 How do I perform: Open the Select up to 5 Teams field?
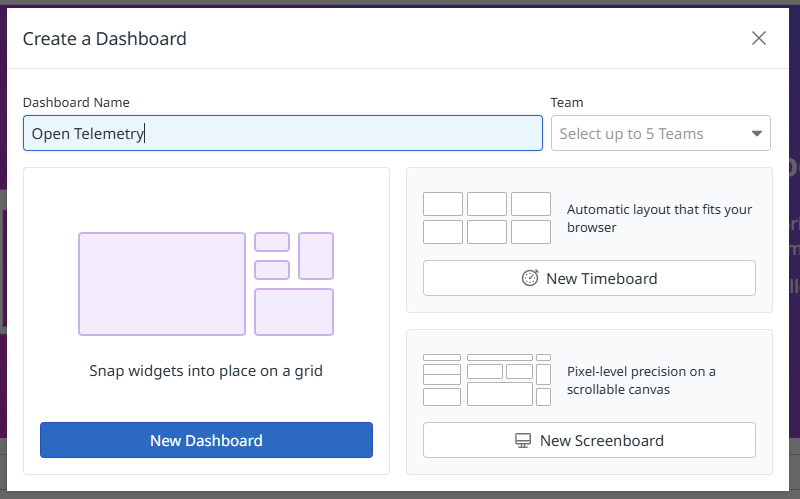661,133
